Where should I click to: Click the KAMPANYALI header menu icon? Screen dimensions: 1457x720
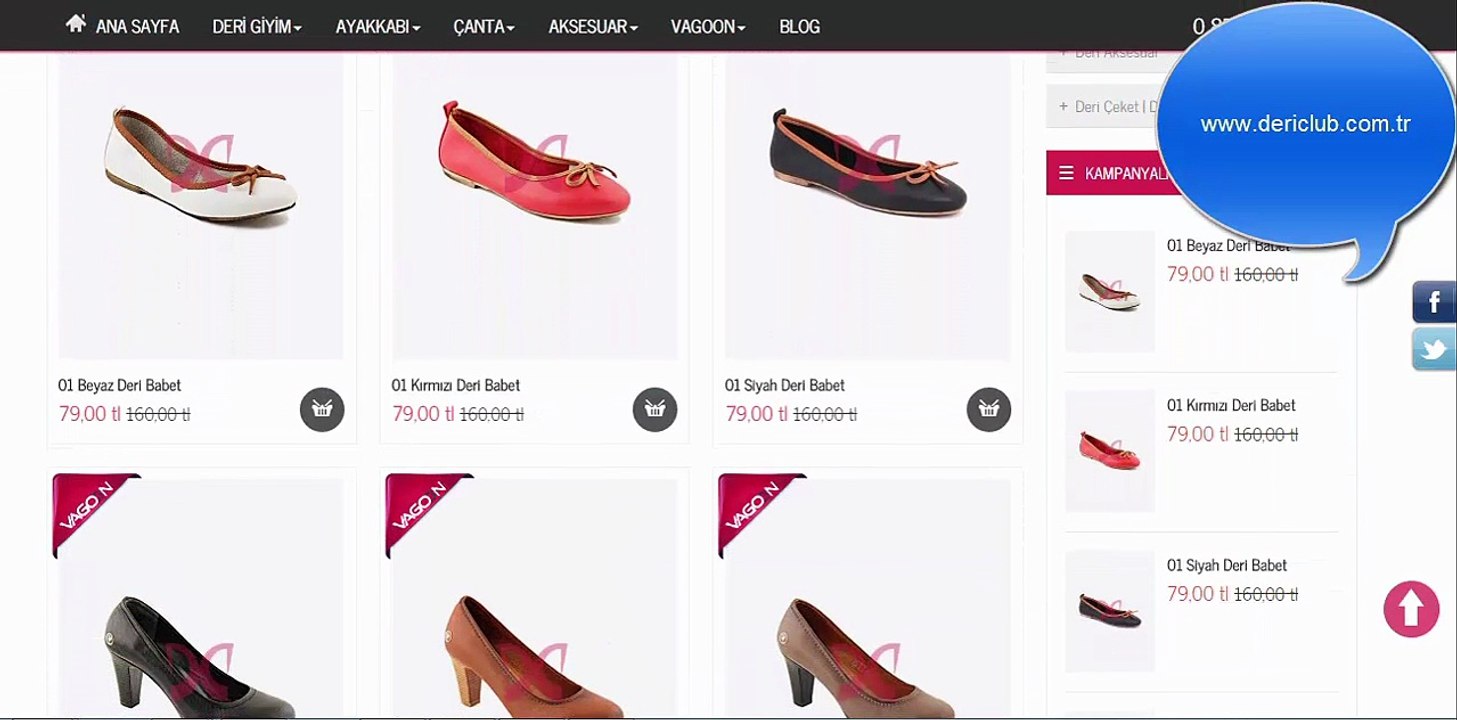1066,173
